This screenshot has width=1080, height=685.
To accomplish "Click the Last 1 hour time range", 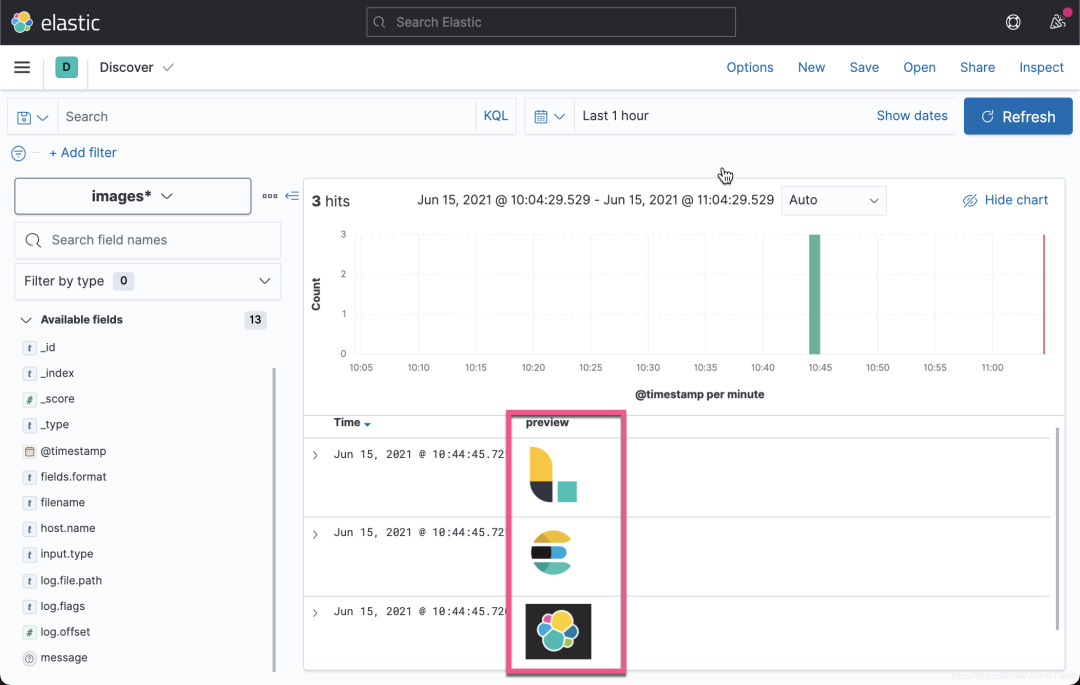I will click(616, 116).
